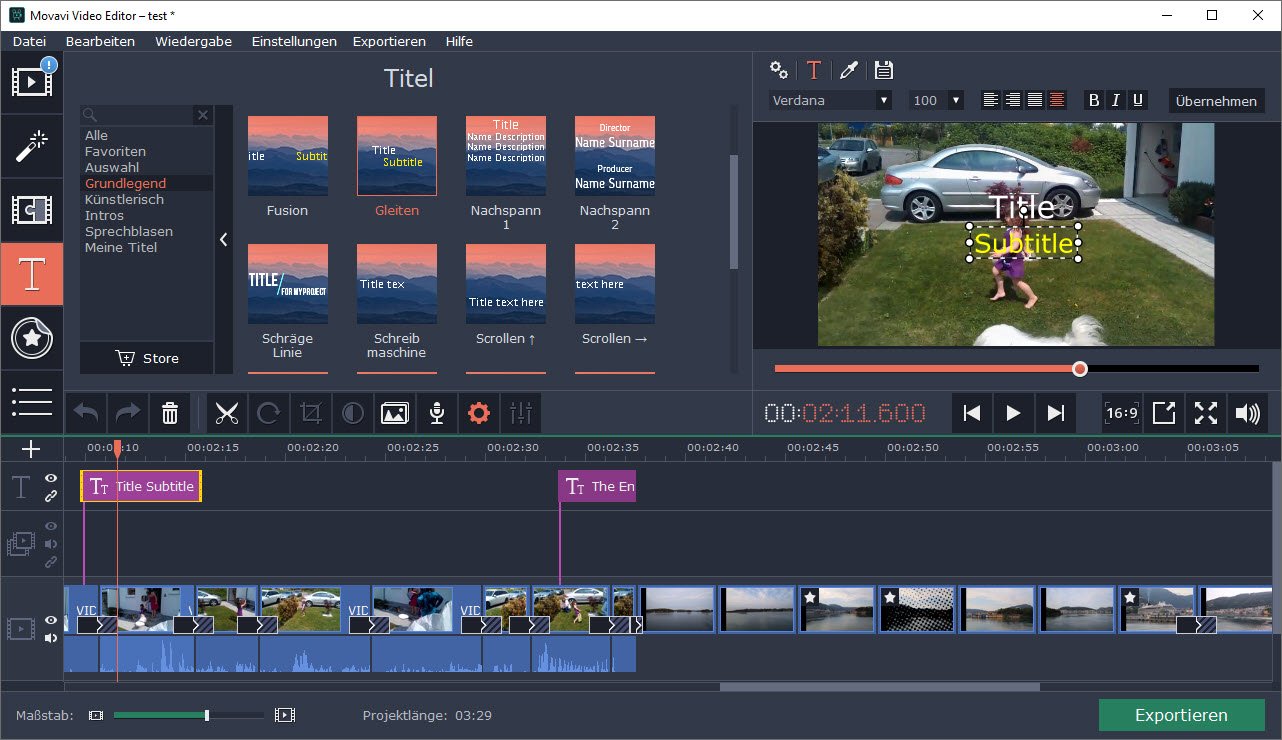Screen dimensions: 1282x740
Task: Click the trash delete icon
Action: pyautogui.click(x=170, y=412)
